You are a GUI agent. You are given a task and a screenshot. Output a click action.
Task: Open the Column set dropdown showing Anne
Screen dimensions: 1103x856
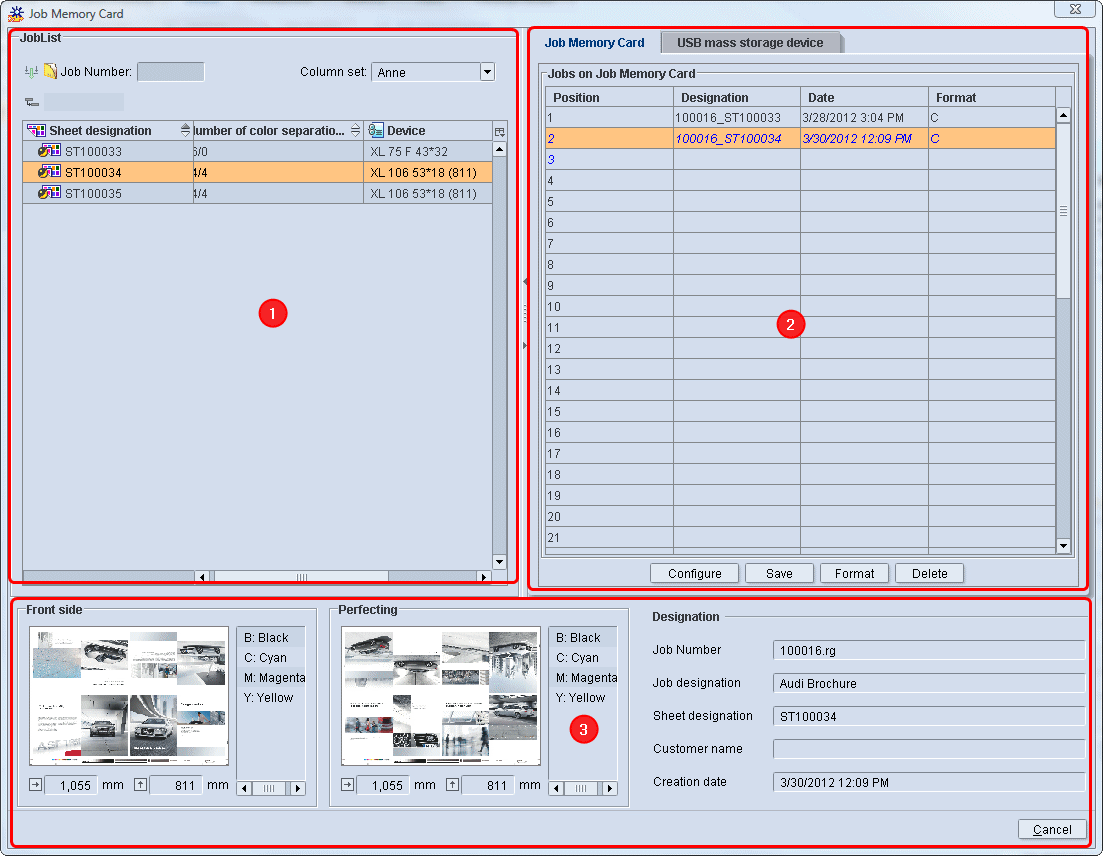(487, 71)
